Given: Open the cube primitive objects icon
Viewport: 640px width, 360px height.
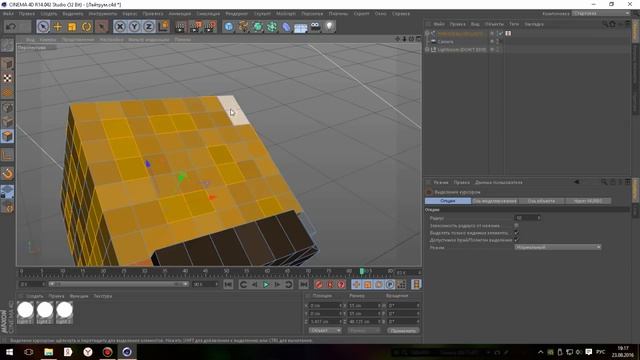Looking at the screenshot, I should coord(229,27).
